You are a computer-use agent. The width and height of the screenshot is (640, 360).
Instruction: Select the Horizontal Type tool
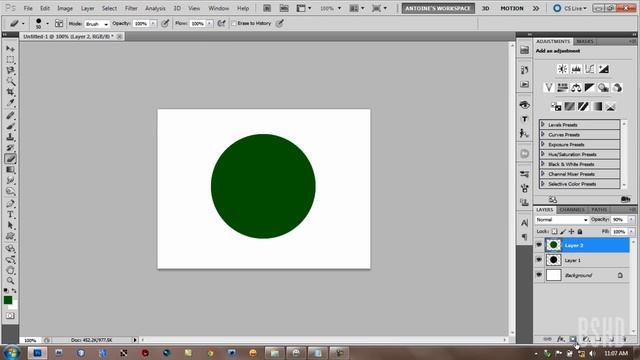click(10, 214)
